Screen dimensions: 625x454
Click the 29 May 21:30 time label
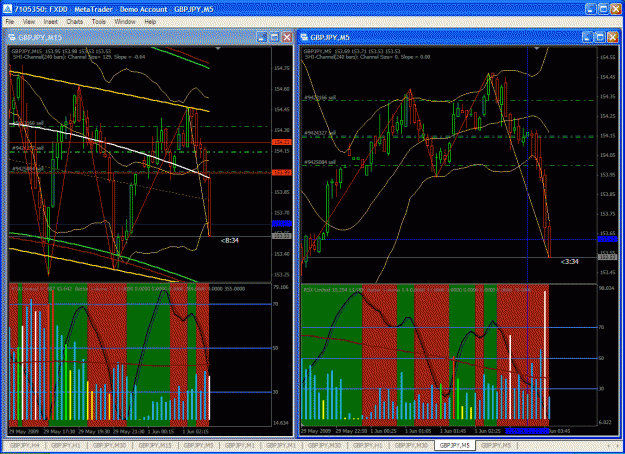[x=129, y=432]
